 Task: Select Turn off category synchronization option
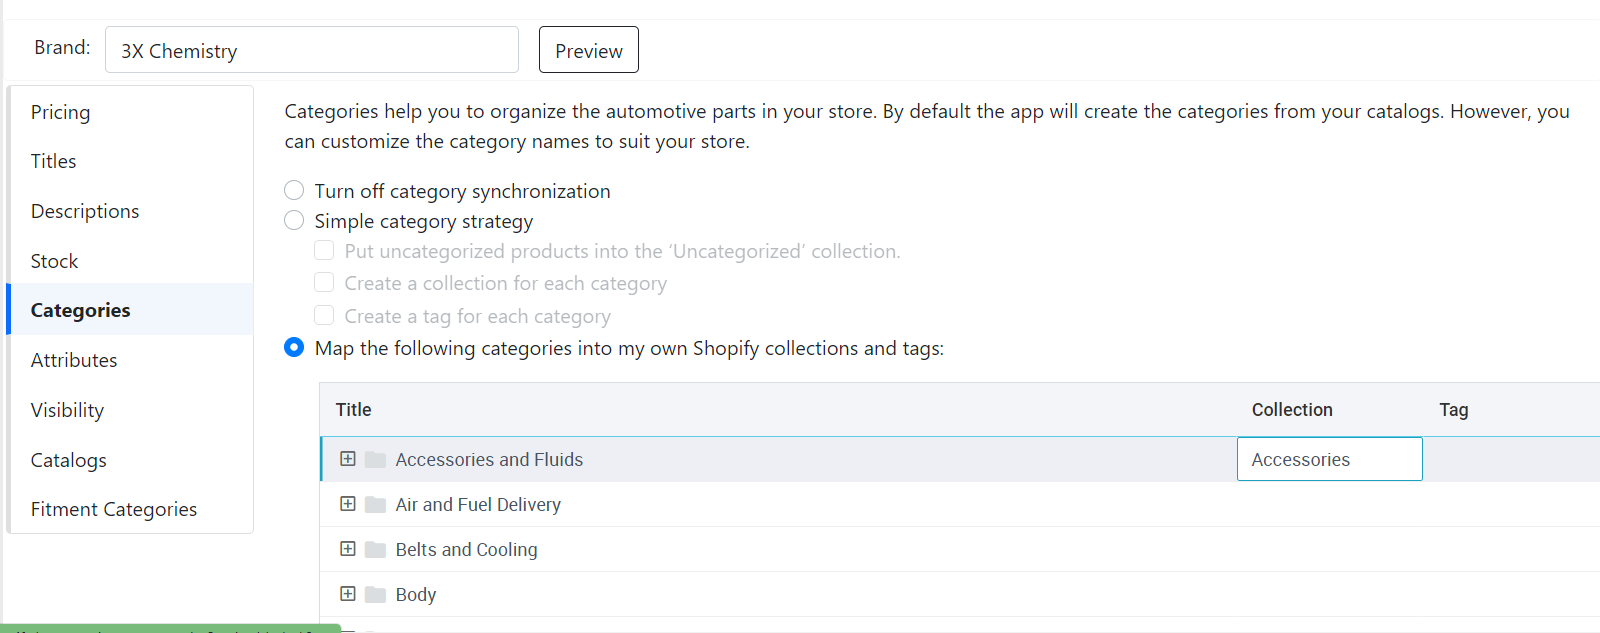(x=294, y=190)
